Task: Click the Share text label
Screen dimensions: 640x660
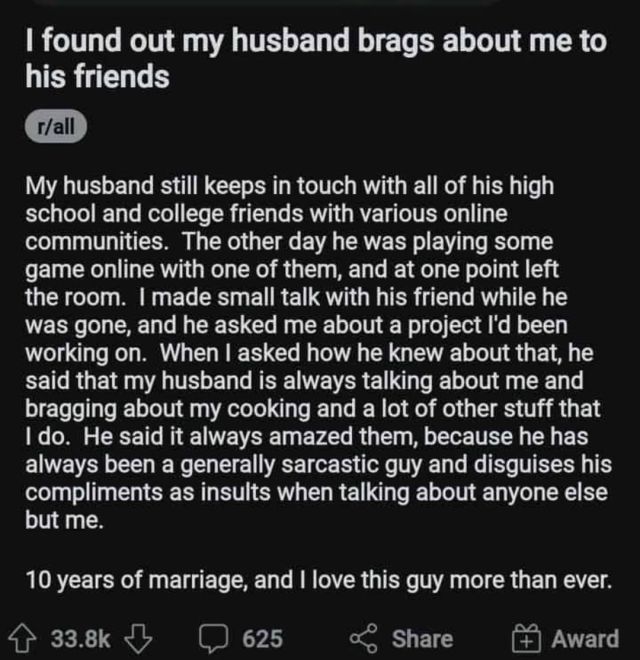Action: click(x=422, y=639)
